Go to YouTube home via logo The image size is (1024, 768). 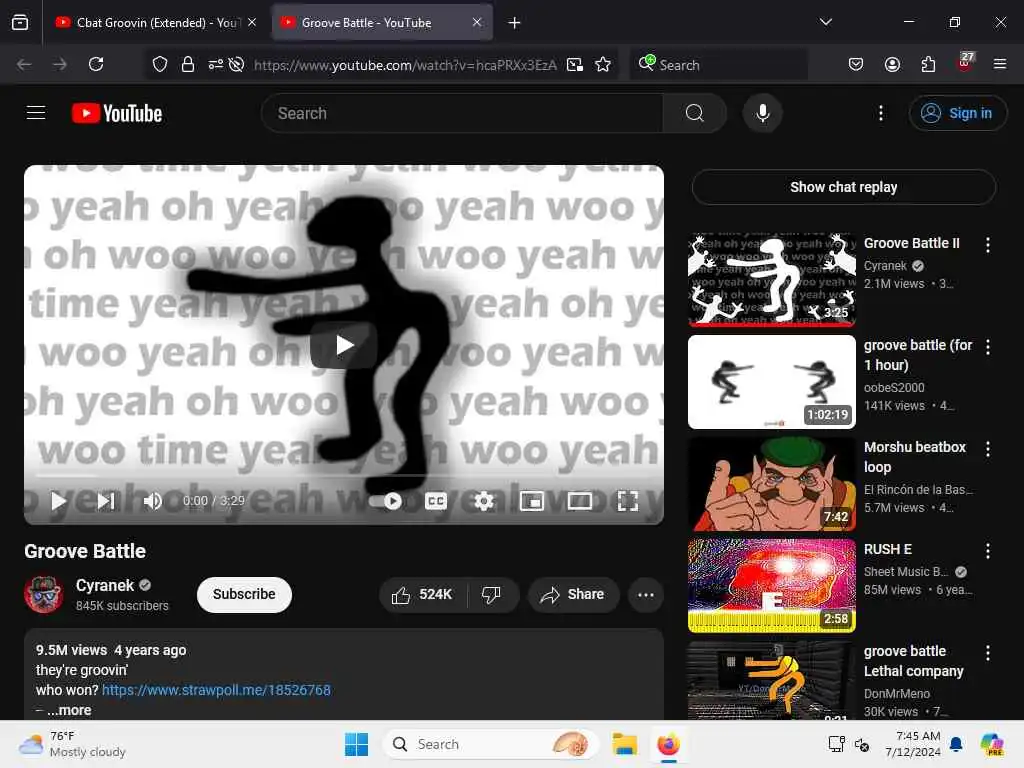[x=117, y=113]
